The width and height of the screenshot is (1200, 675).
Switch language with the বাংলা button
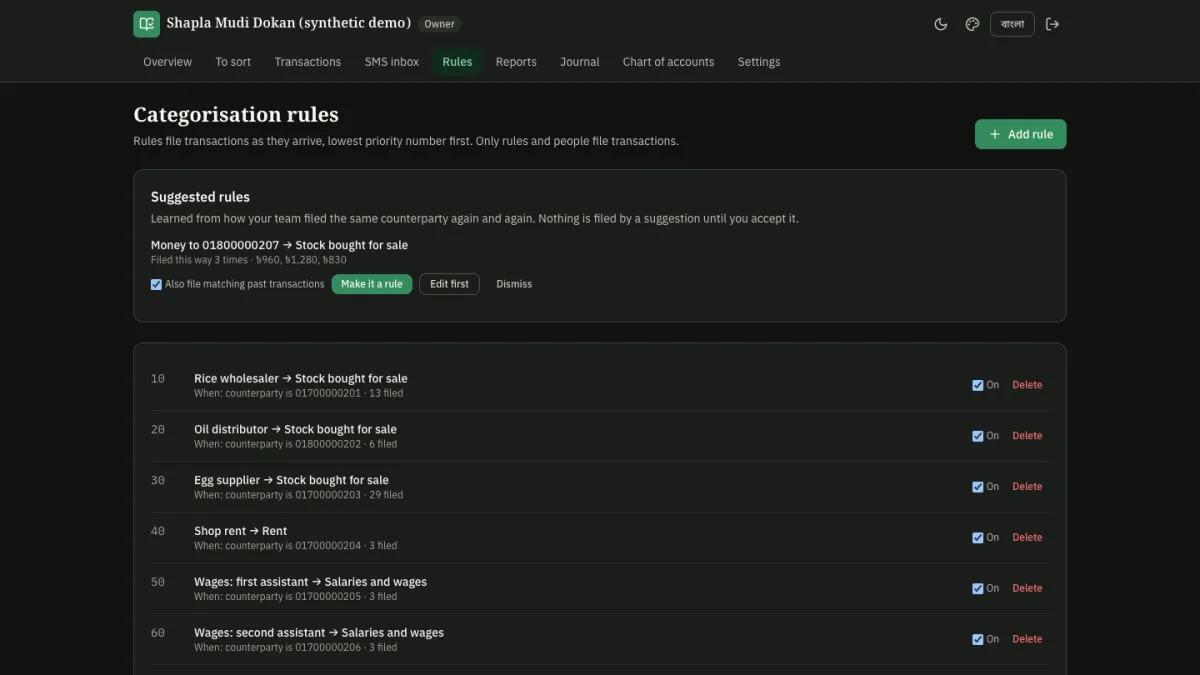pos(1012,24)
